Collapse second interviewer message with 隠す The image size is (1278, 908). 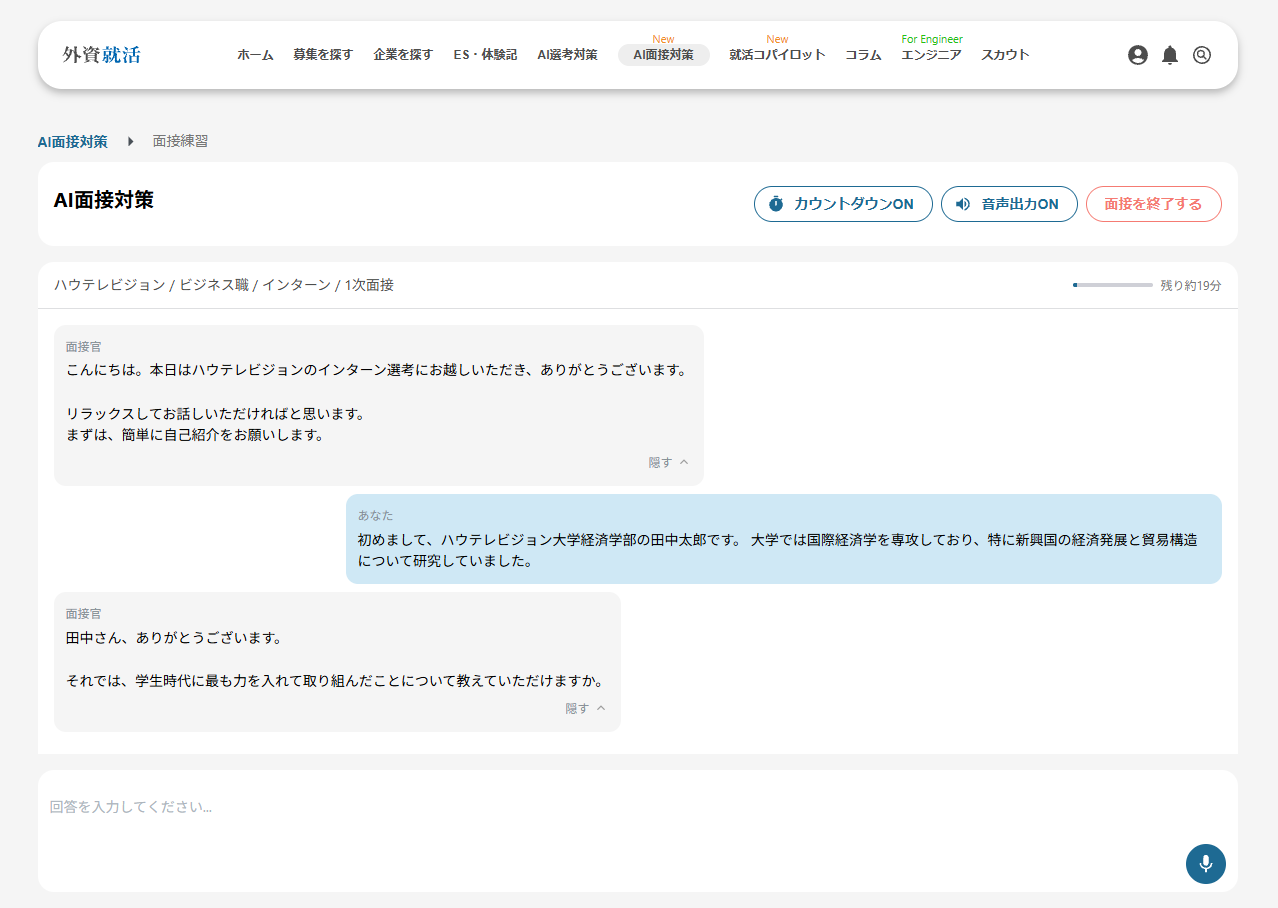[586, 708]
